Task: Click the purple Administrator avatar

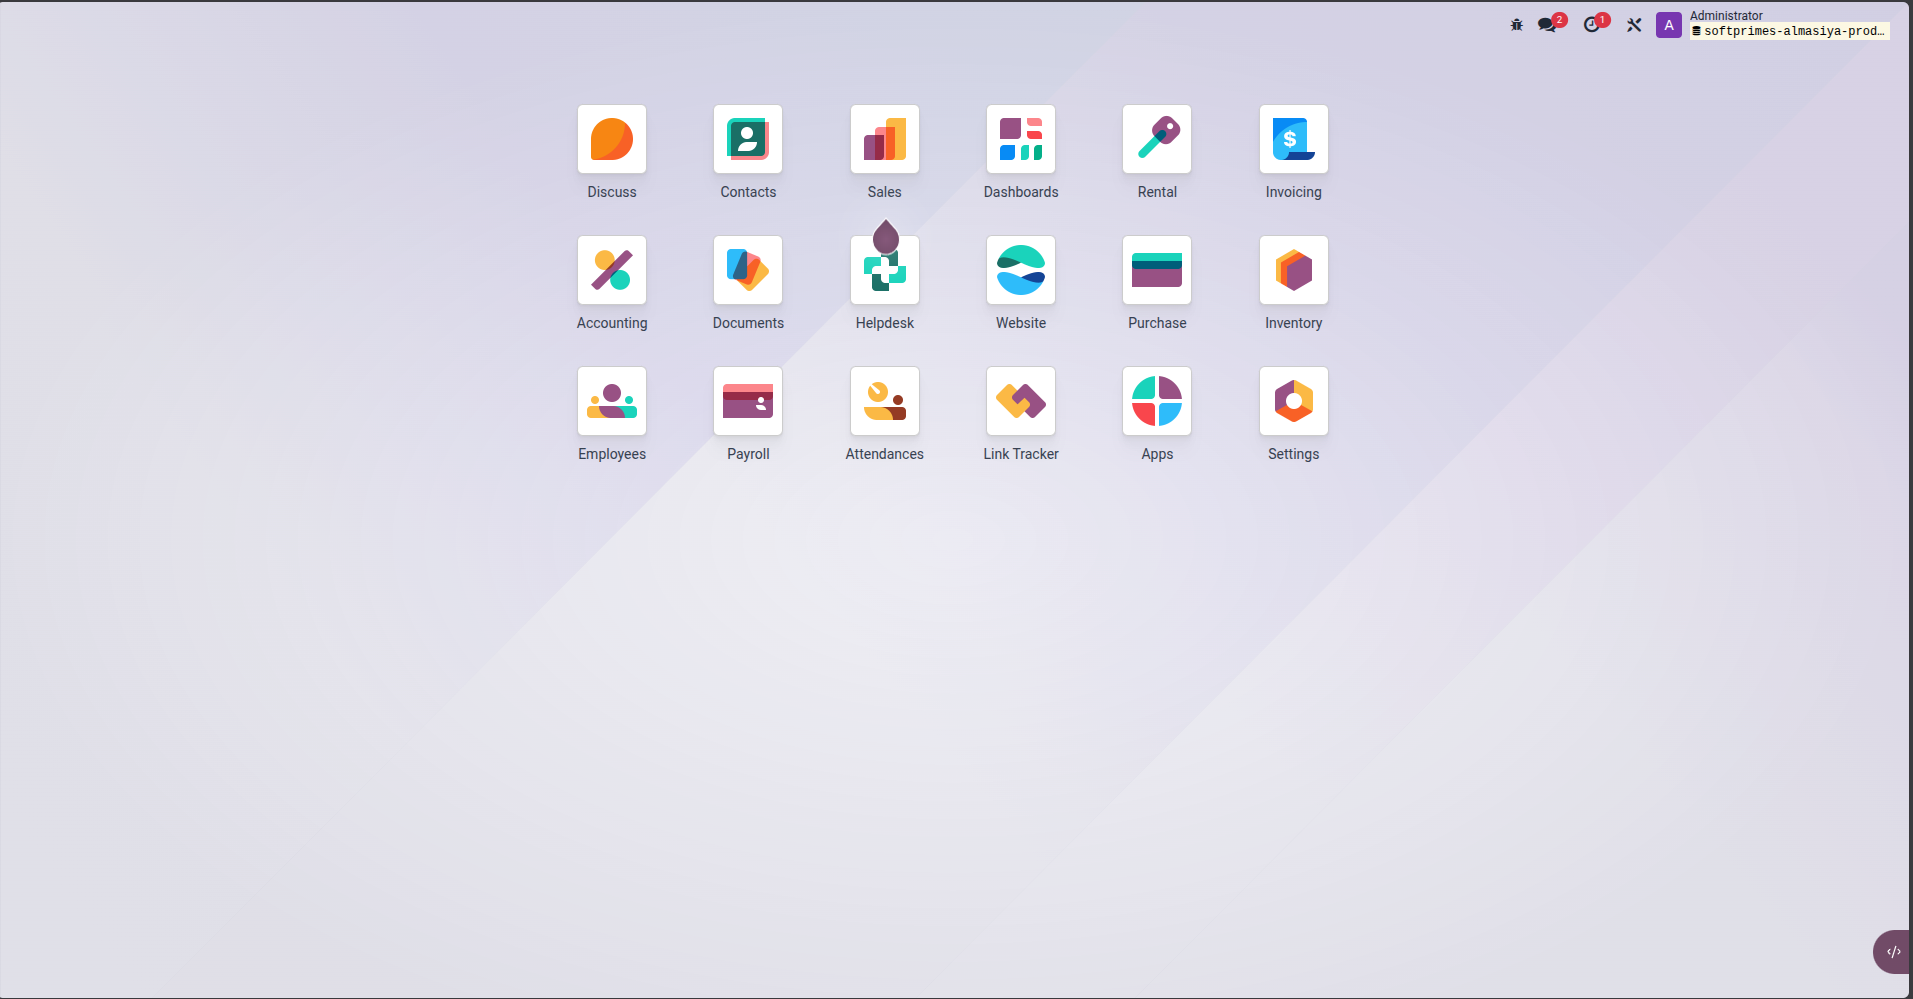Action: (x=1669, y=25)
